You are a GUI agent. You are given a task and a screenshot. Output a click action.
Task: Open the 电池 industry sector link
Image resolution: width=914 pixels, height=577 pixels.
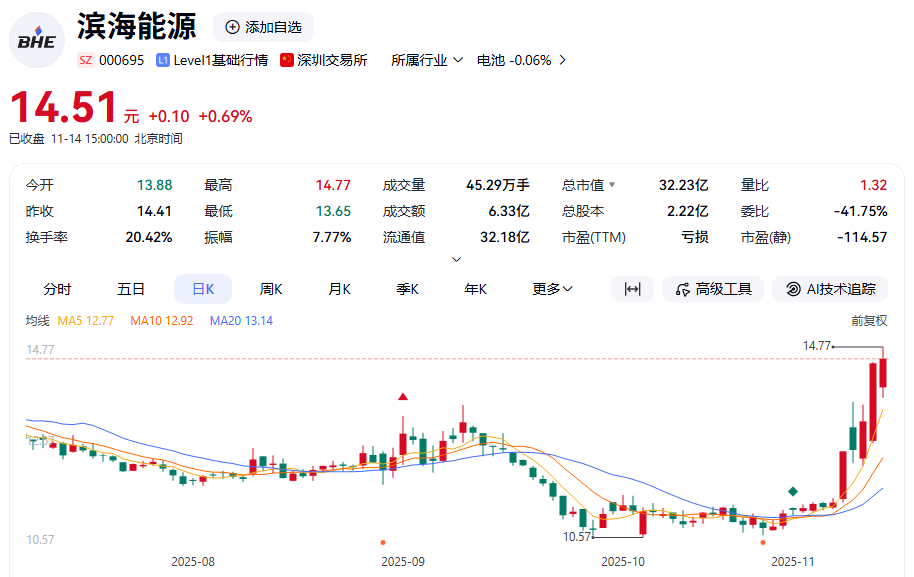[522, 60]
